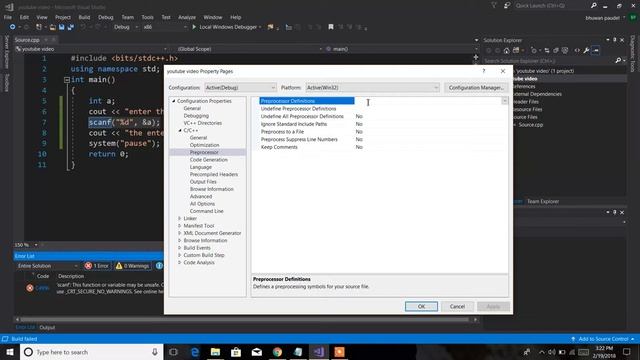Click the Task View taskbar icon
This screenshot has height=360, width=640.
[x=173, y=352]
